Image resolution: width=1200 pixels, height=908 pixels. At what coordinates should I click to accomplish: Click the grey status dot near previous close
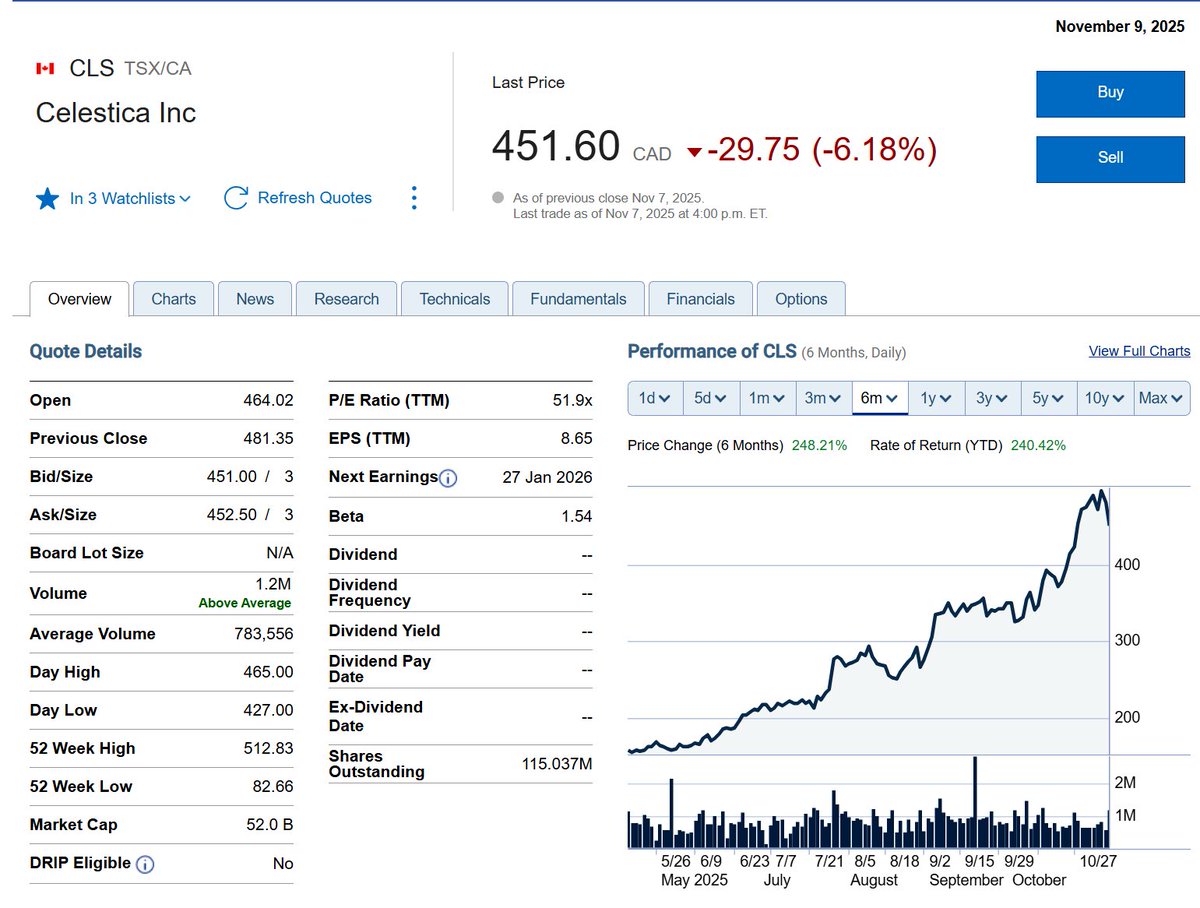498,198
